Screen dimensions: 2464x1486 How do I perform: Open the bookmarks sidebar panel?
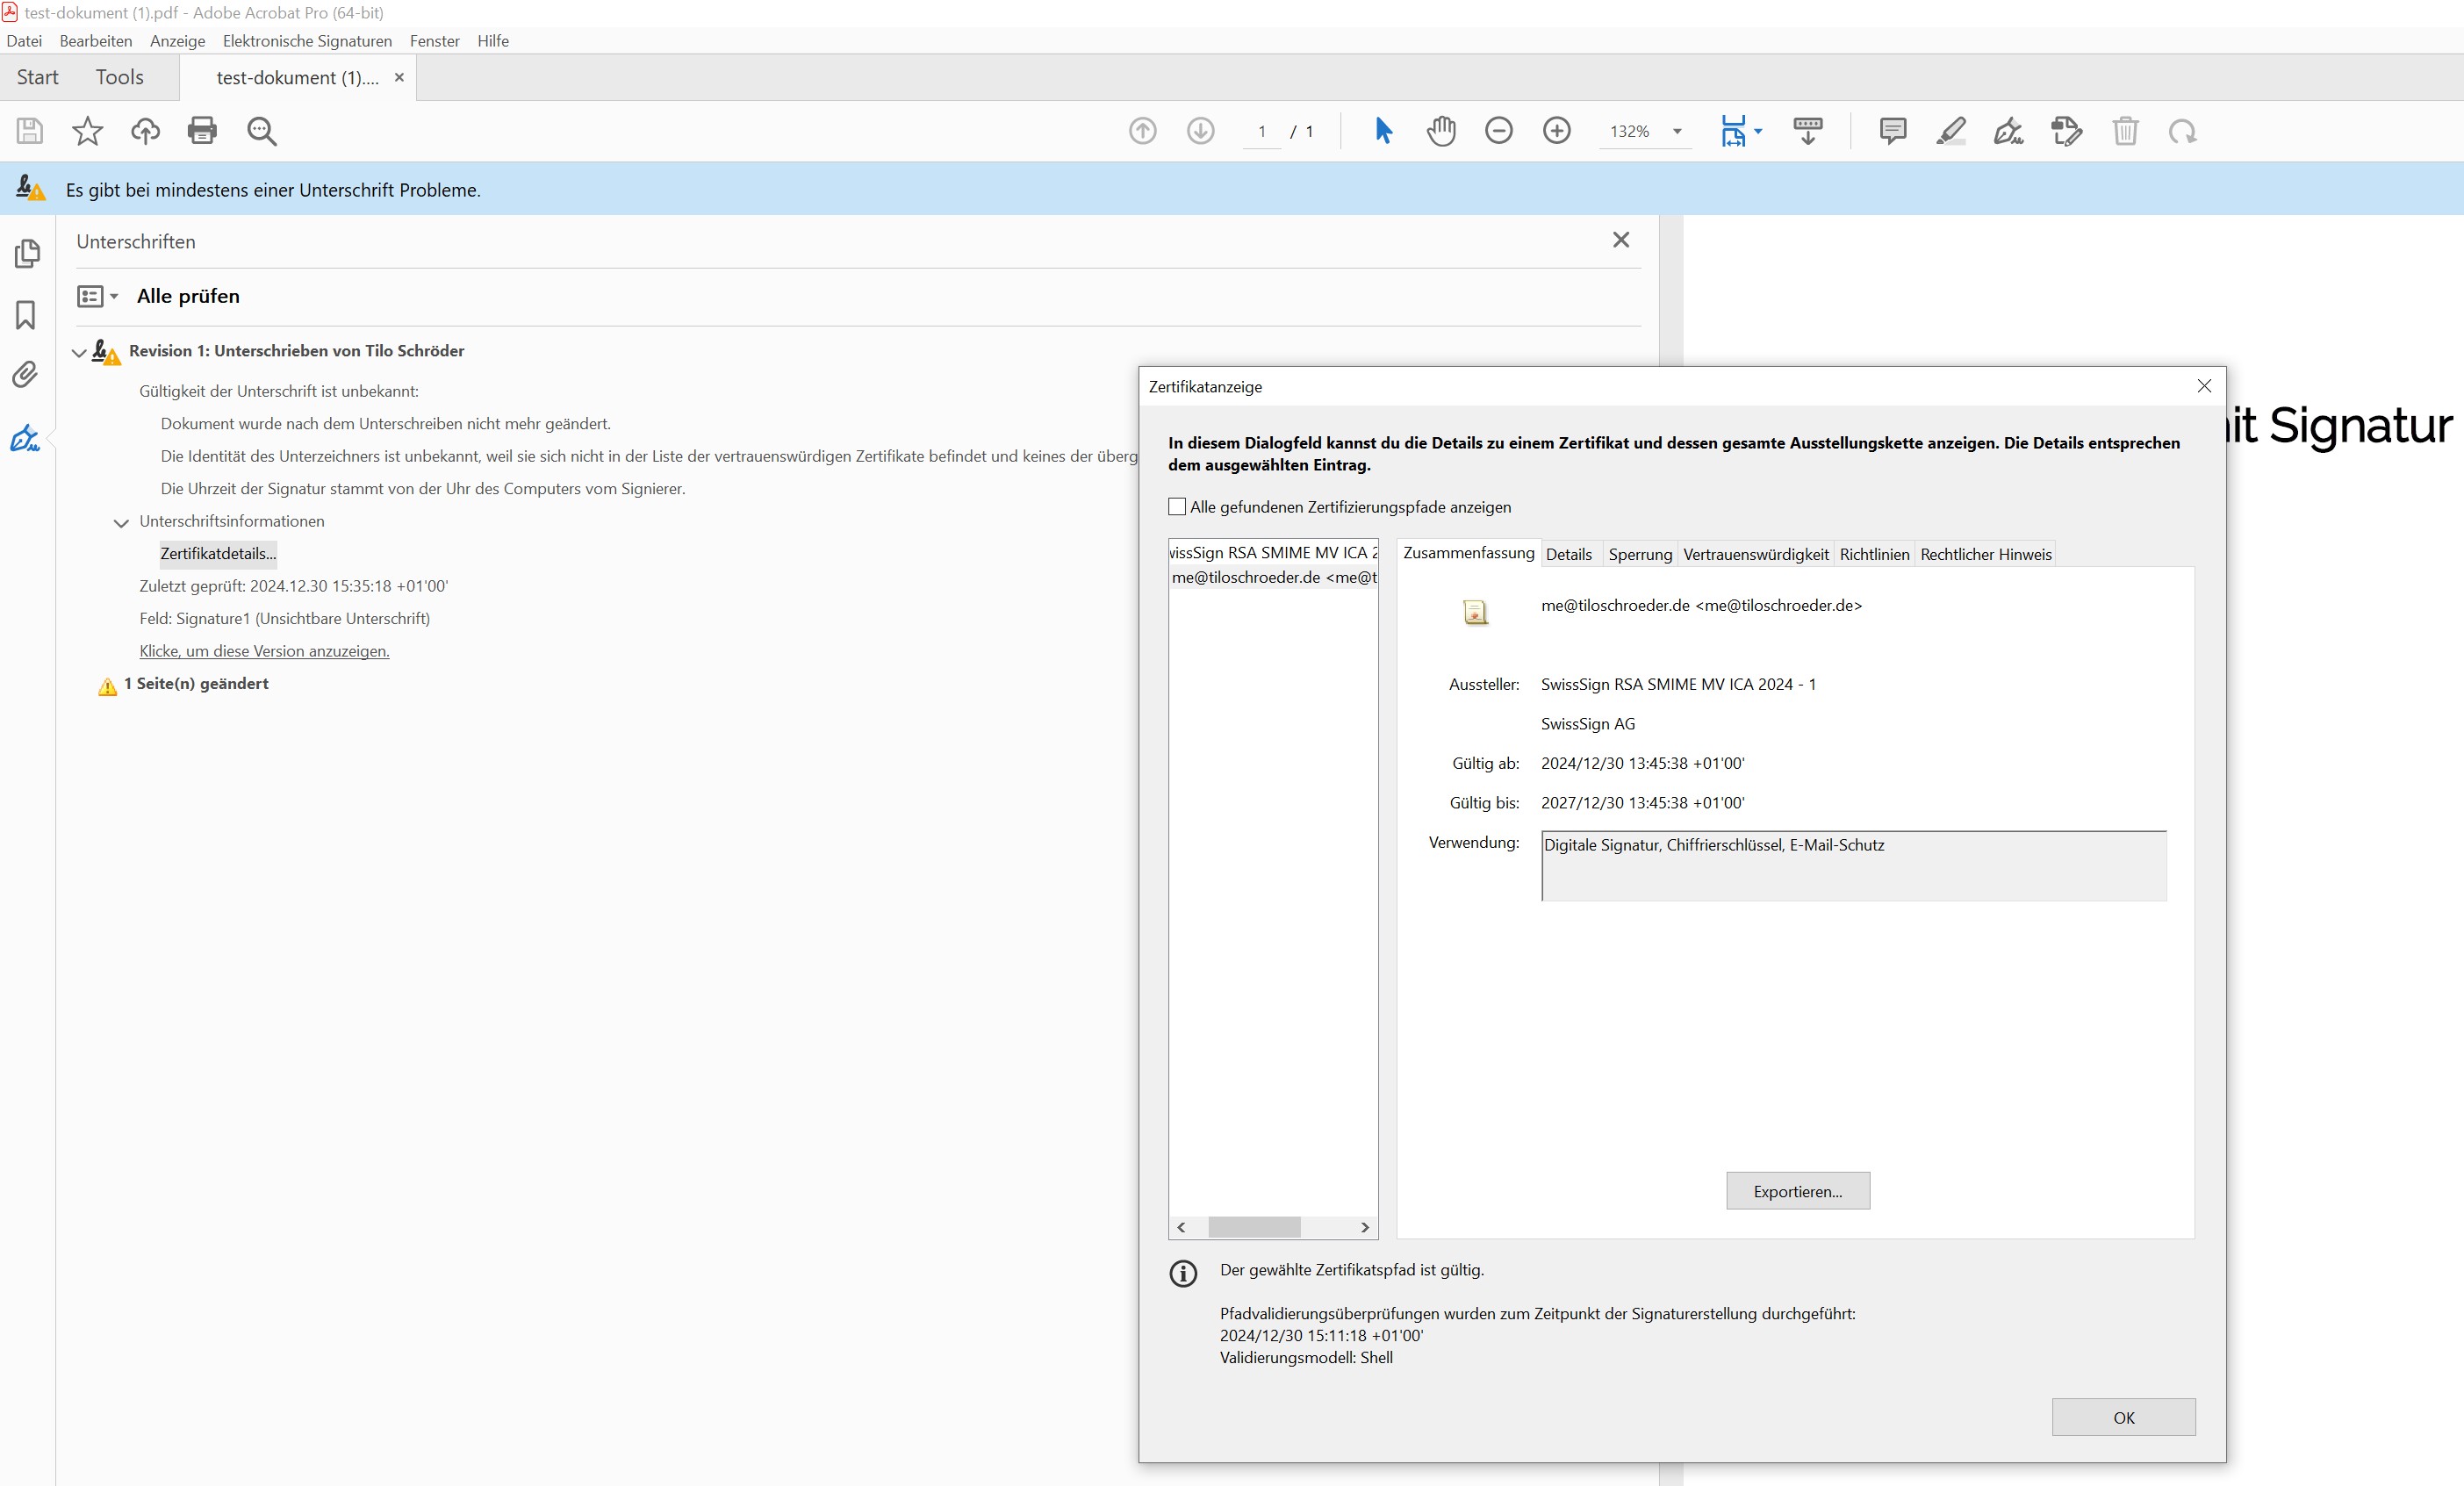(26, 315)
